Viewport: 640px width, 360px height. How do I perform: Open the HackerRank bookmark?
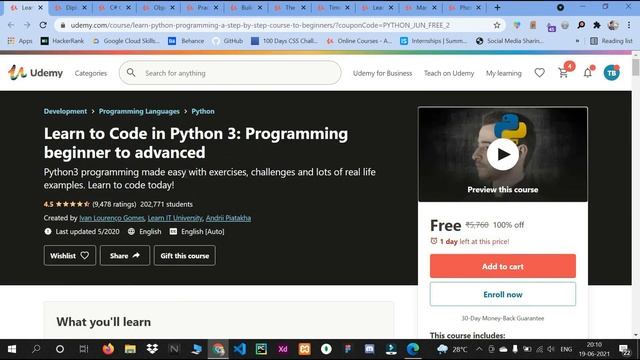pyautogui.click(x=62, y=41)
